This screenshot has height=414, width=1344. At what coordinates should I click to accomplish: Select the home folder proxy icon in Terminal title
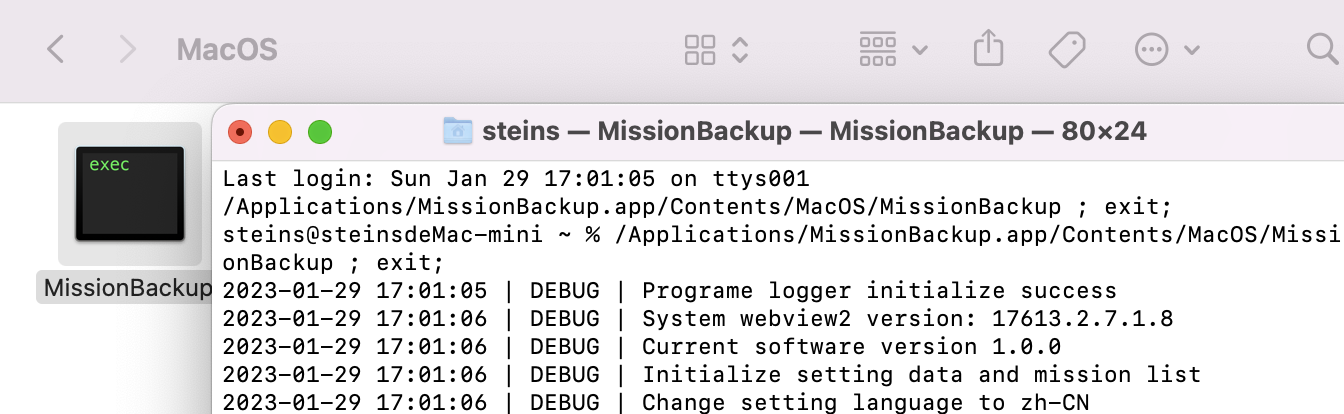click(458, 130)
